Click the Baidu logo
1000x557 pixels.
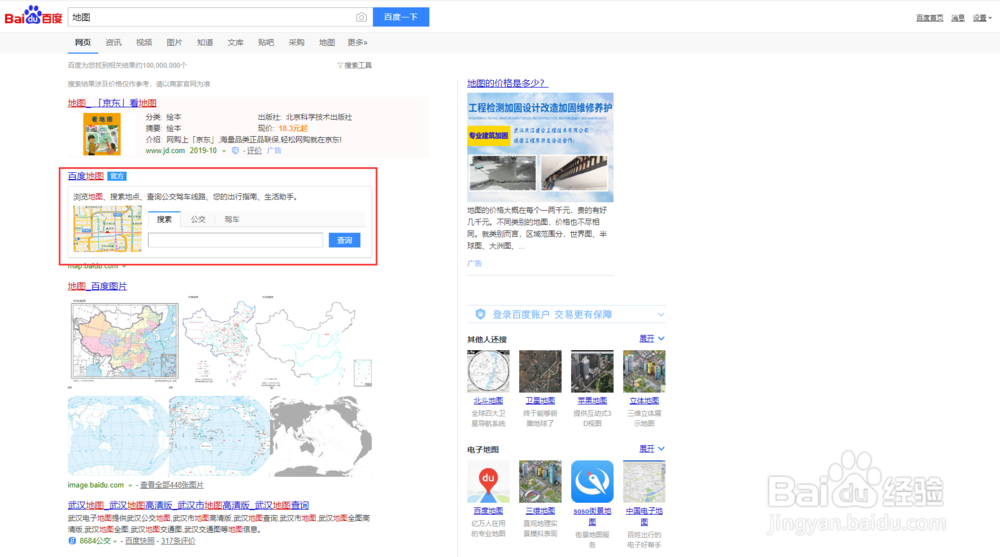33,15
